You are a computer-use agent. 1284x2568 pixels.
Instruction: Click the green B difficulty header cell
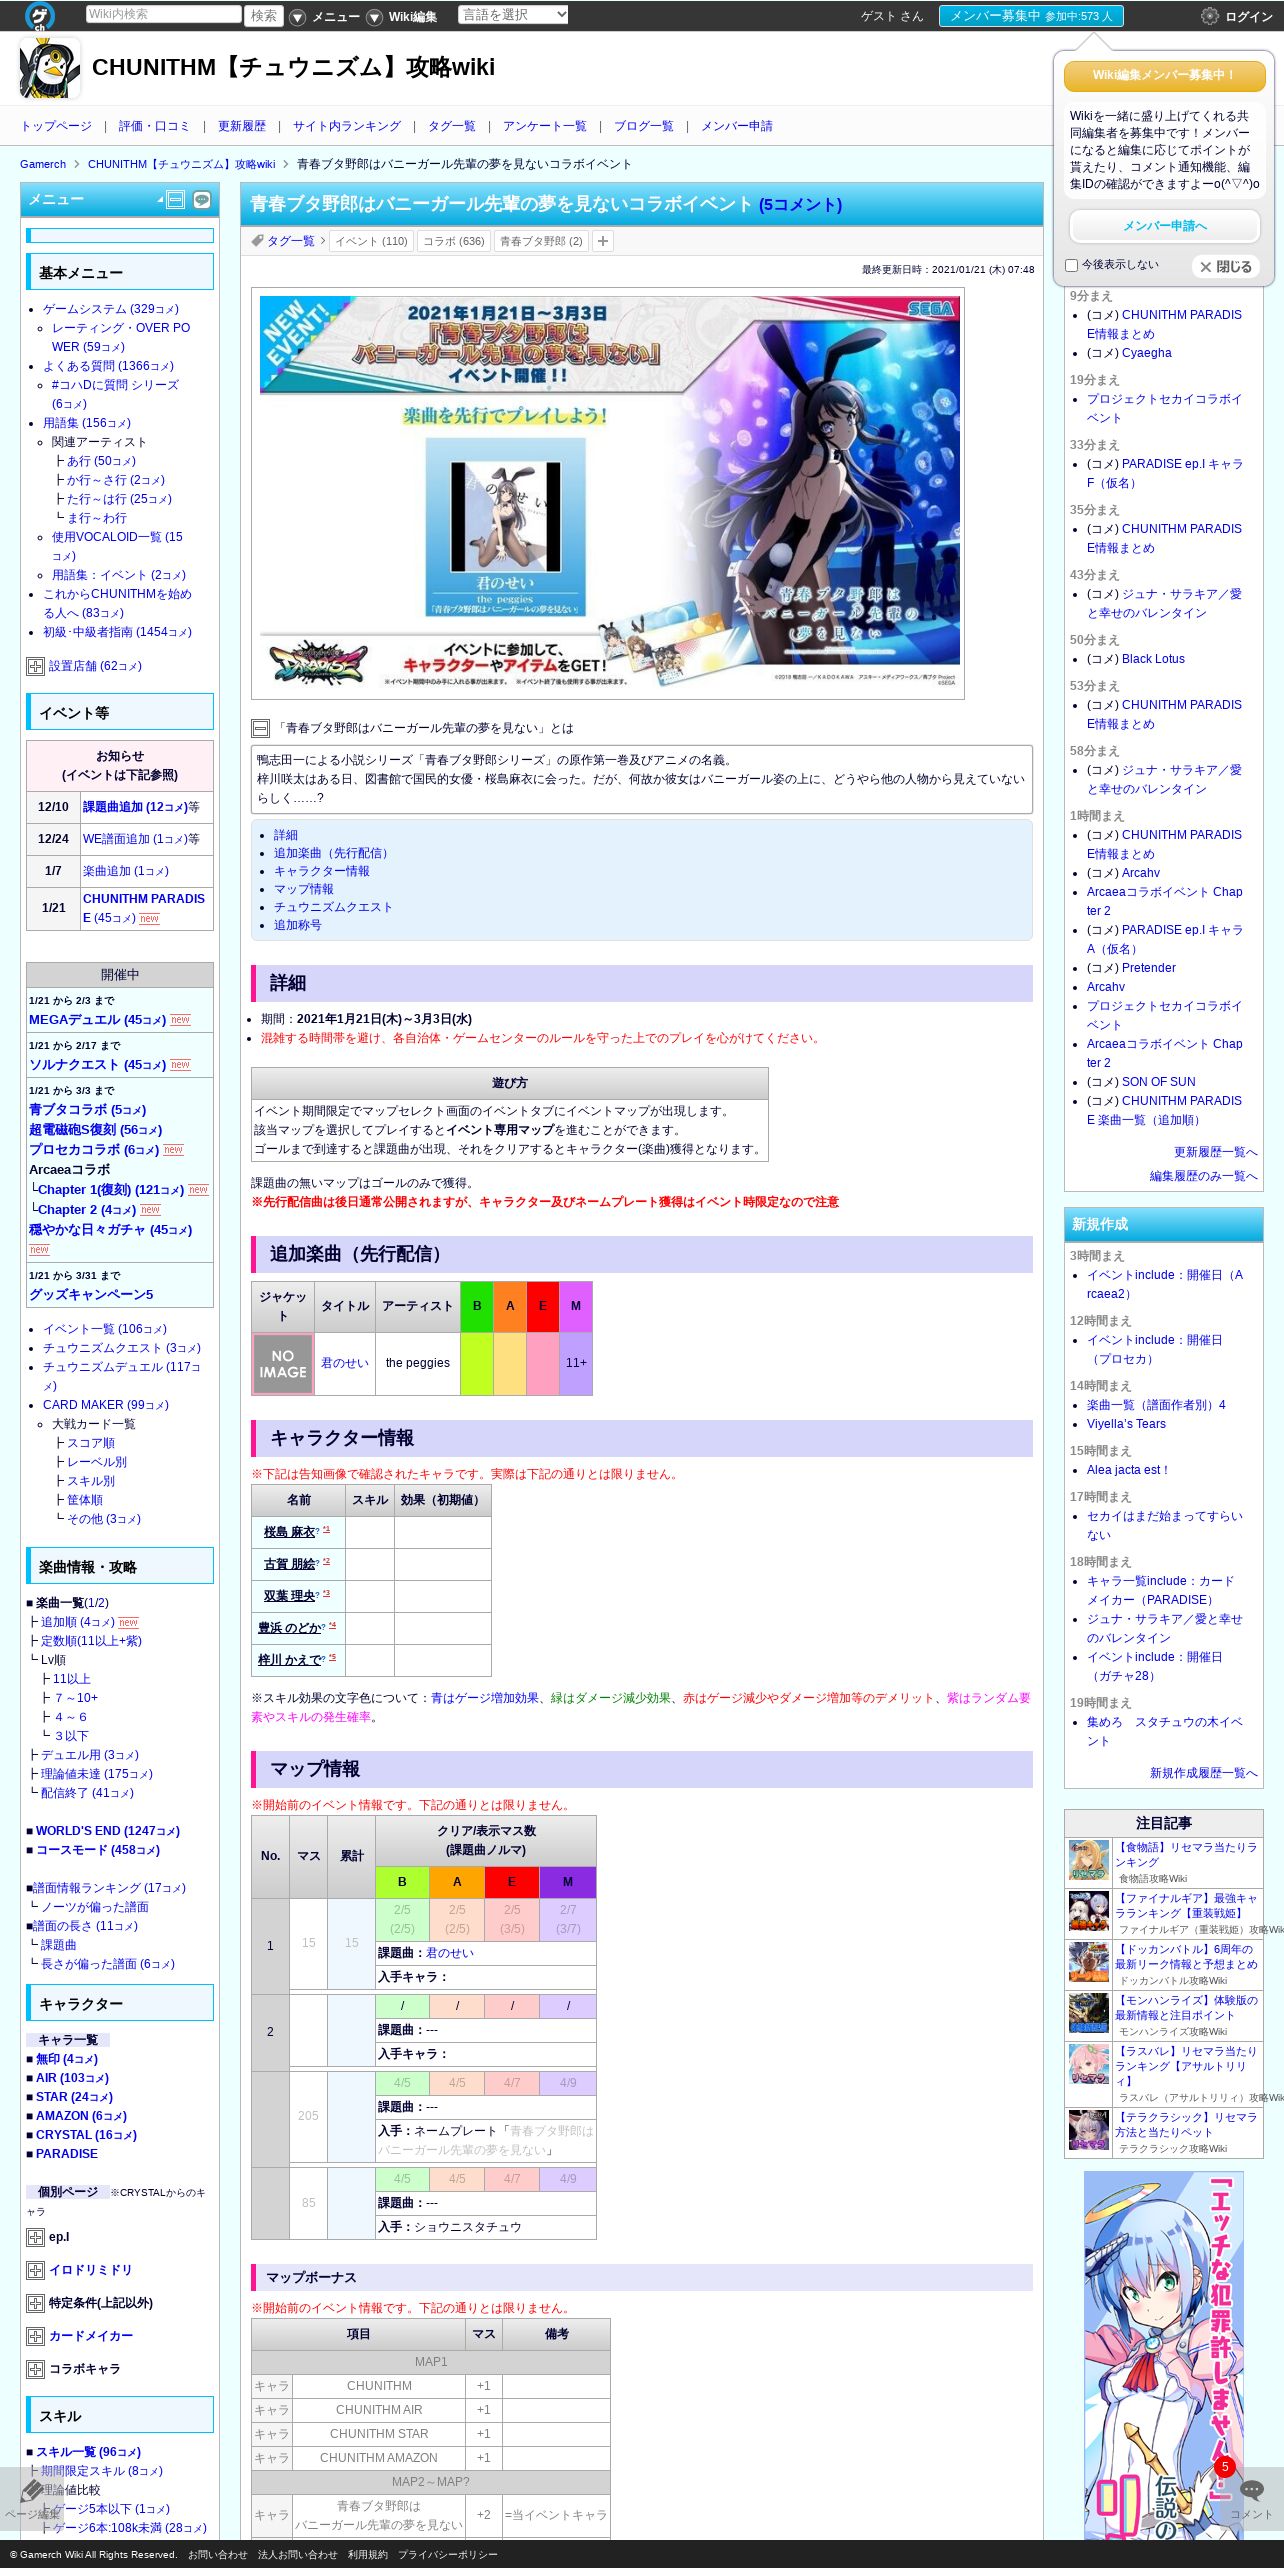pos(477,1306)
